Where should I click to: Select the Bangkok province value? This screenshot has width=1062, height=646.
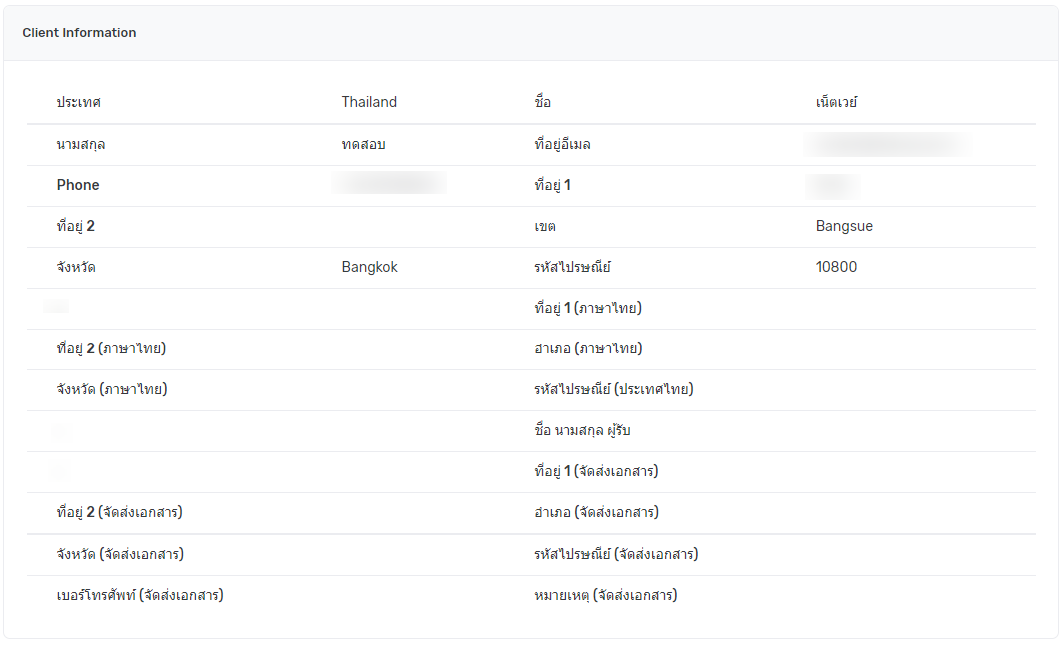click(x=369, y=267)
